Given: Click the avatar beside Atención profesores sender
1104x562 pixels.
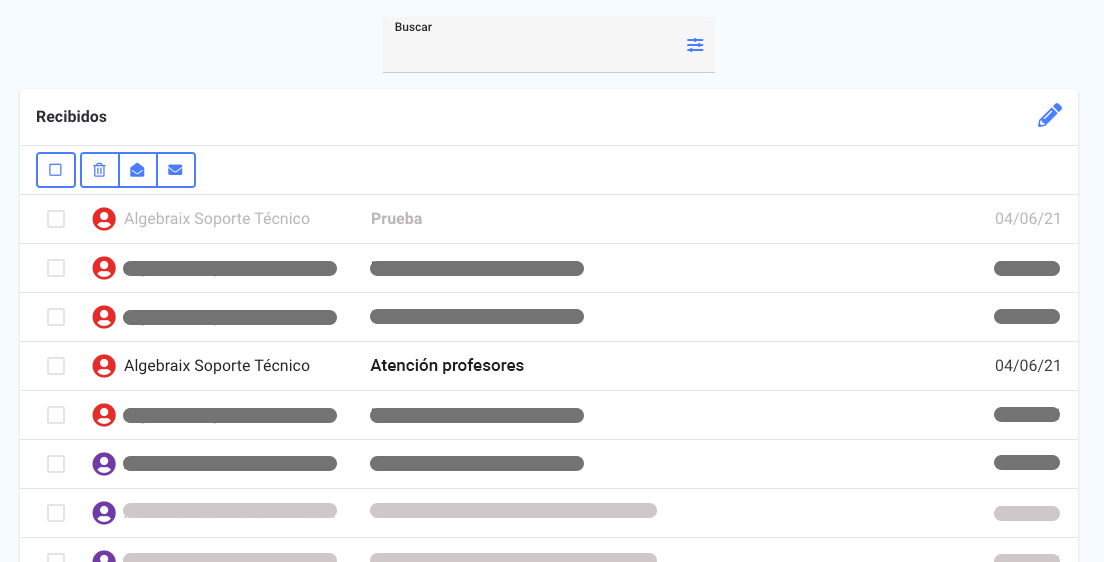Looking at the screenshot, I should click(x=104, y=366).
